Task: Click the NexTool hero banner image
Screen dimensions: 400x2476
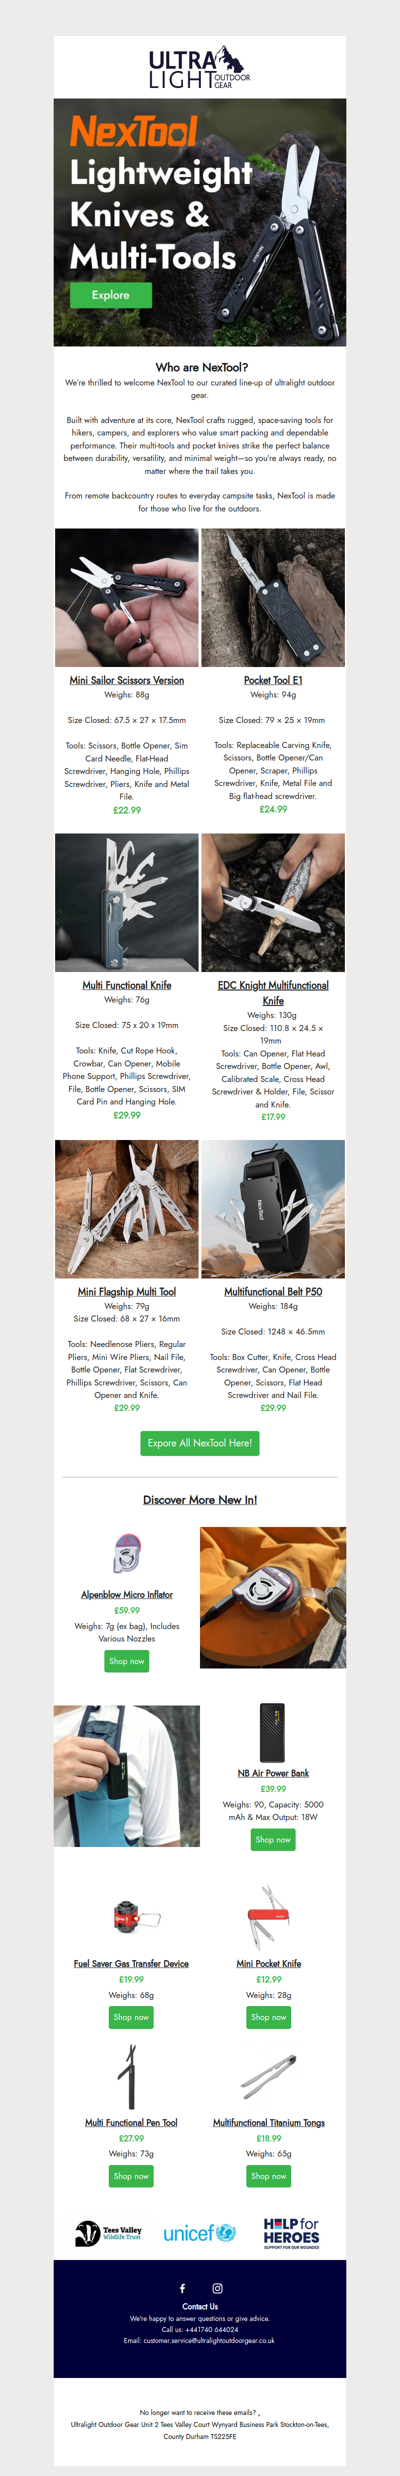Action: 200,222
